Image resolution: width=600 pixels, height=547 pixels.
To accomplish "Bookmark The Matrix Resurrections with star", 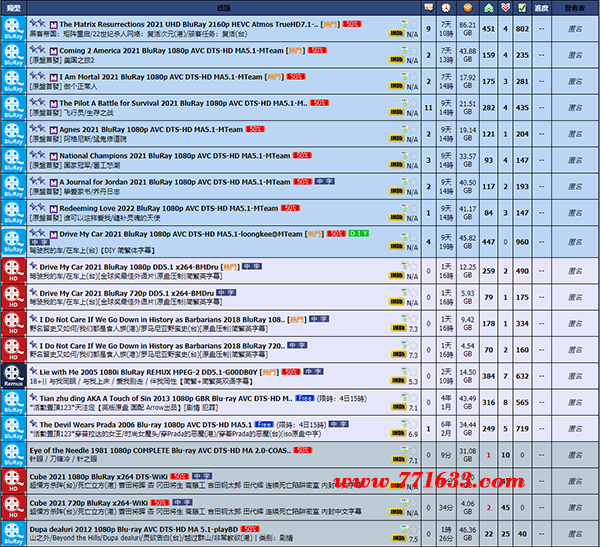I will click(x=414, y=24).
